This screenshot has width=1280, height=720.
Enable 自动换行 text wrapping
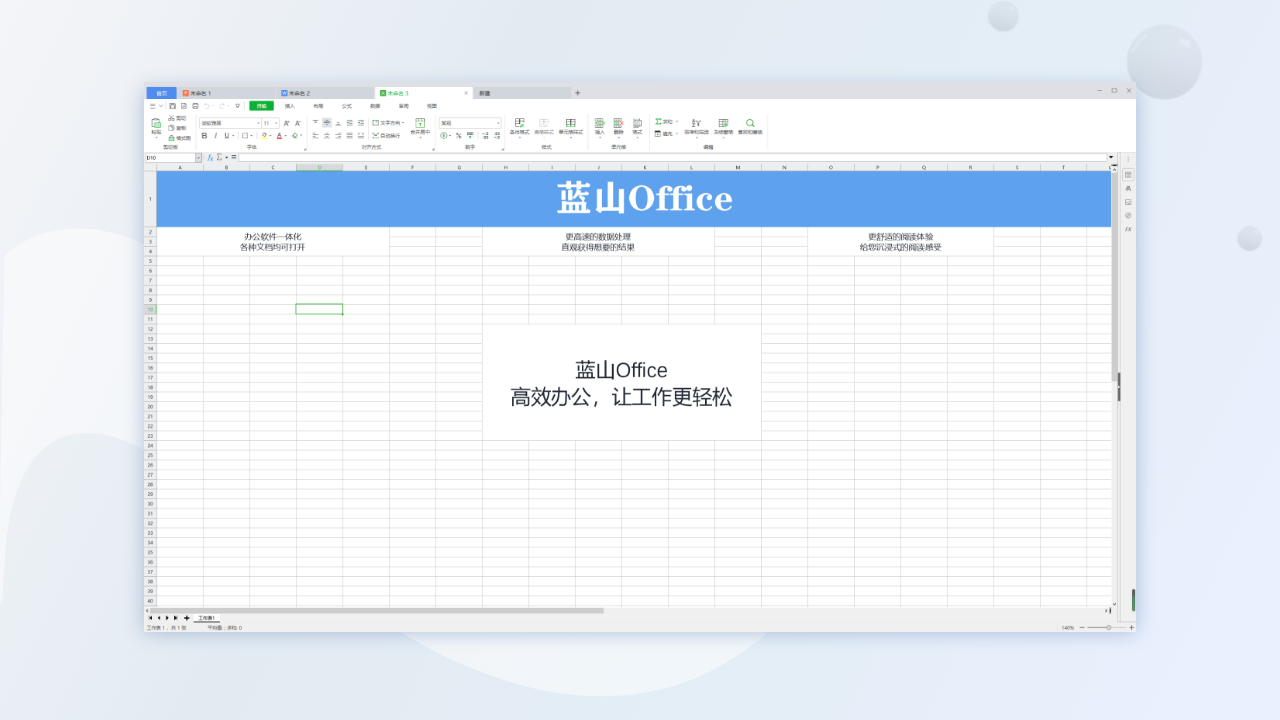click(388, 135)
